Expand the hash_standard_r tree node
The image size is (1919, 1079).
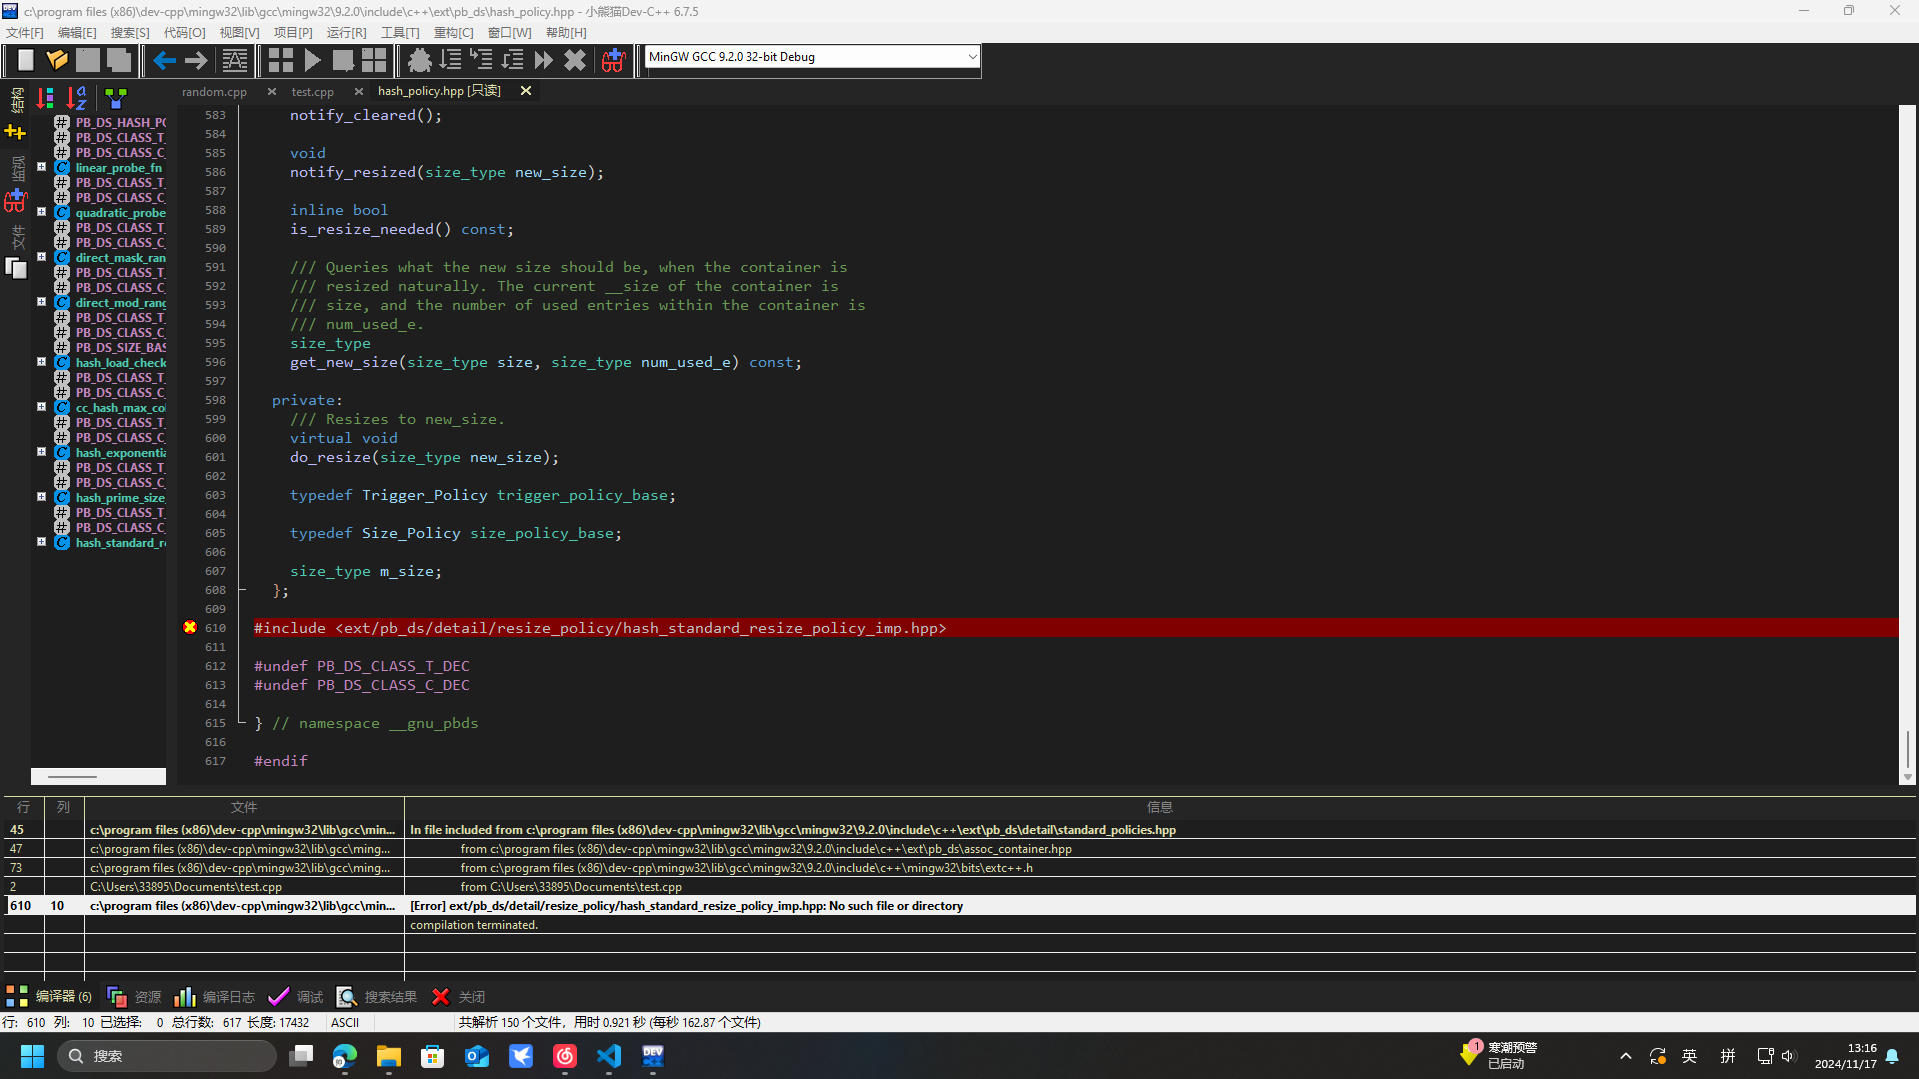point(42,542)
